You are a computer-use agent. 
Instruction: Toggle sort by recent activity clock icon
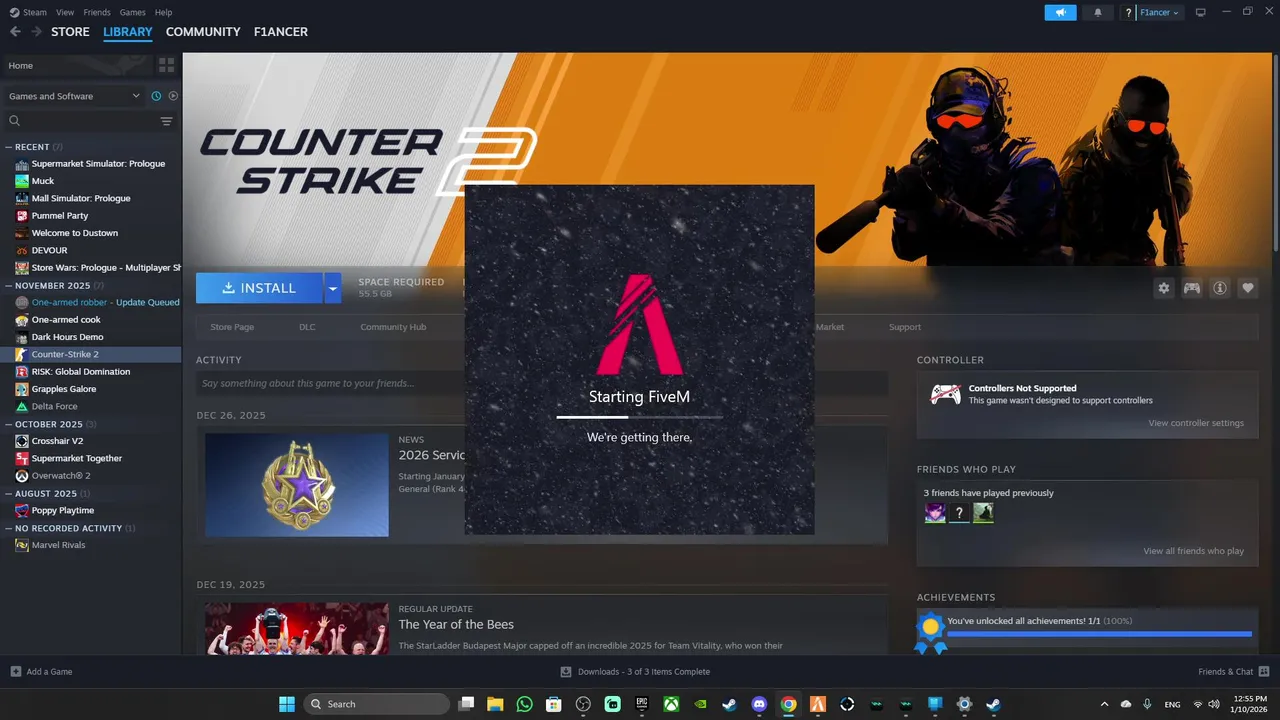(156, 96)
